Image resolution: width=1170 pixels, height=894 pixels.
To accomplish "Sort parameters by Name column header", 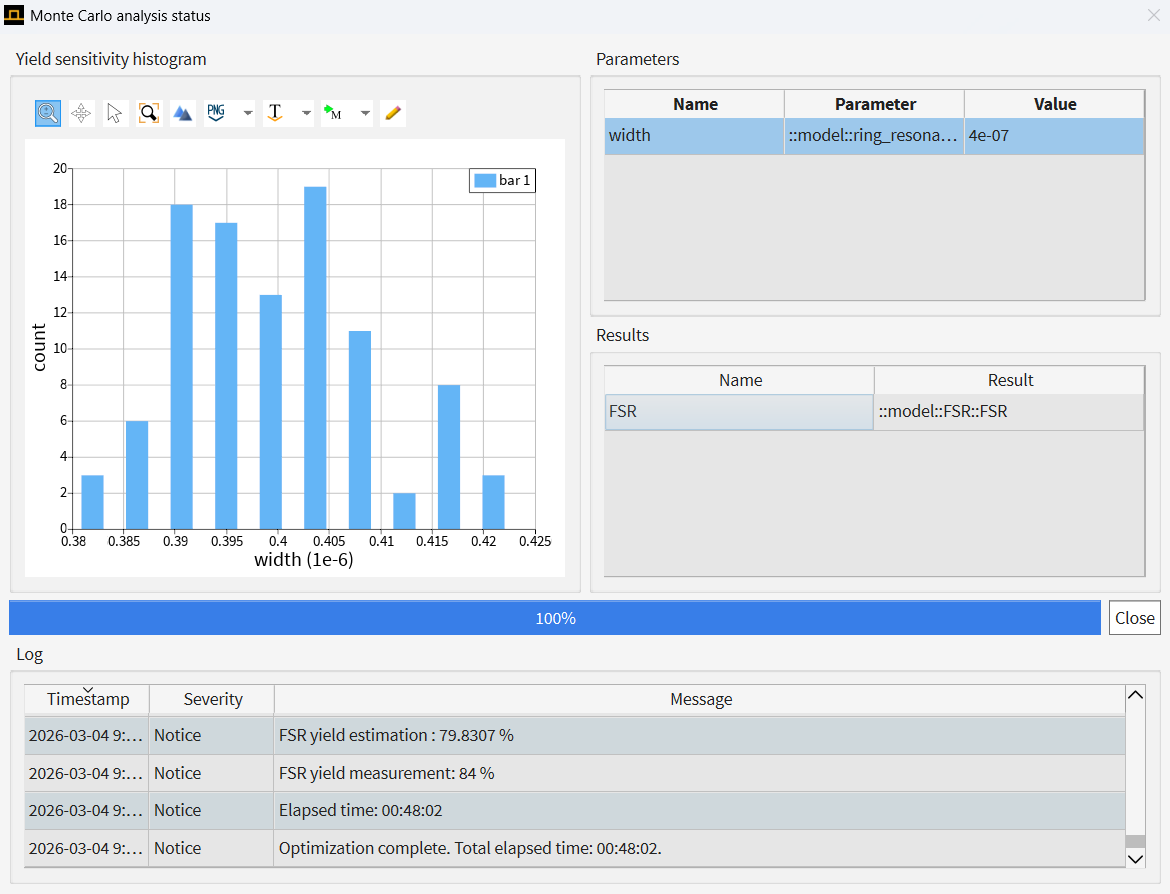I will (695, 104).
